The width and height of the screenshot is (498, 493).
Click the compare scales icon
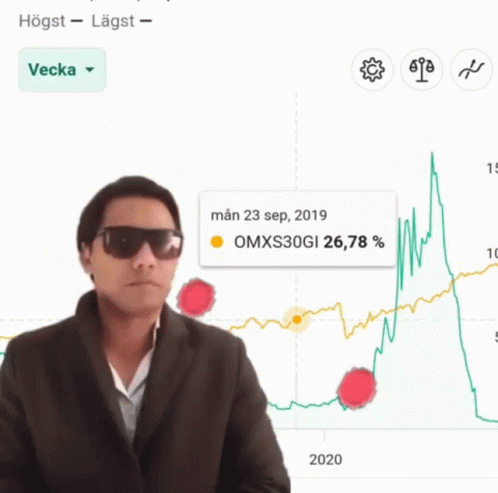click(x=422, y=70)
